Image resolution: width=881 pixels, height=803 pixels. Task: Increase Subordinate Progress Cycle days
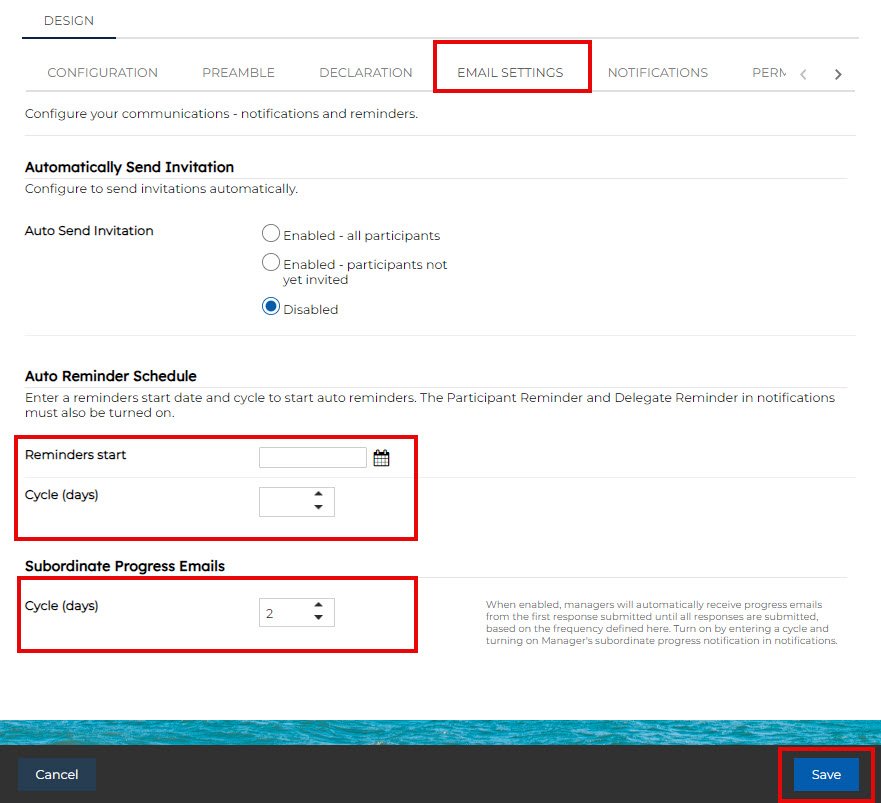click(x=318, y=605)
